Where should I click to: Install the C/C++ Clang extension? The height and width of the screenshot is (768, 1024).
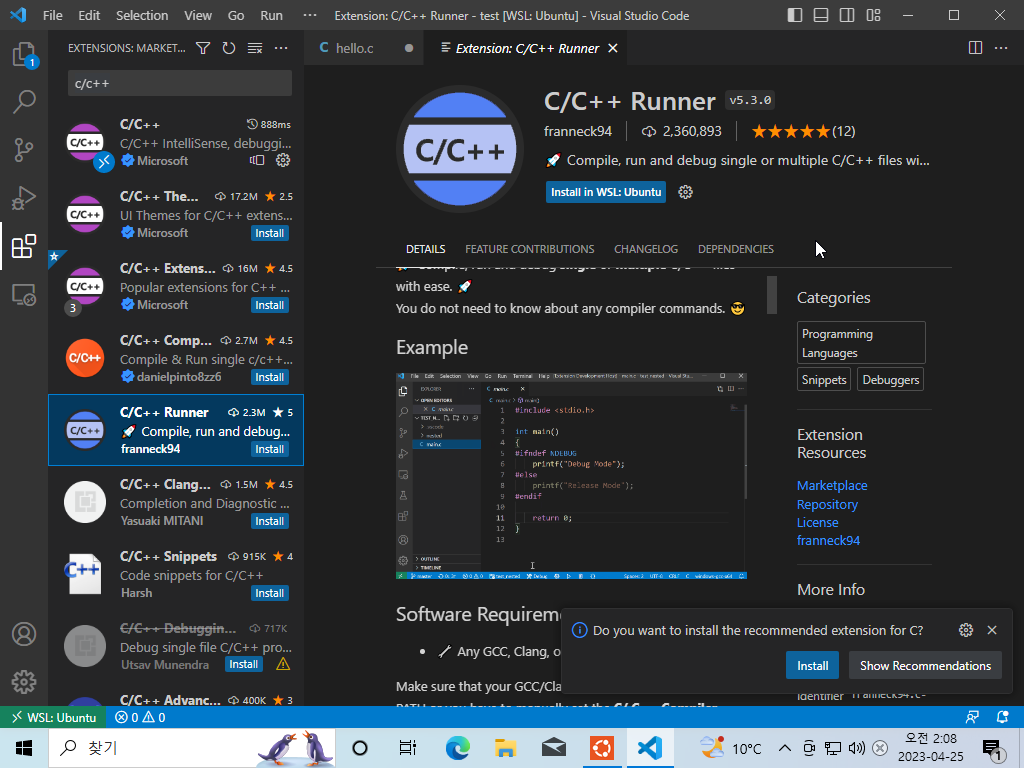(270, 521)
